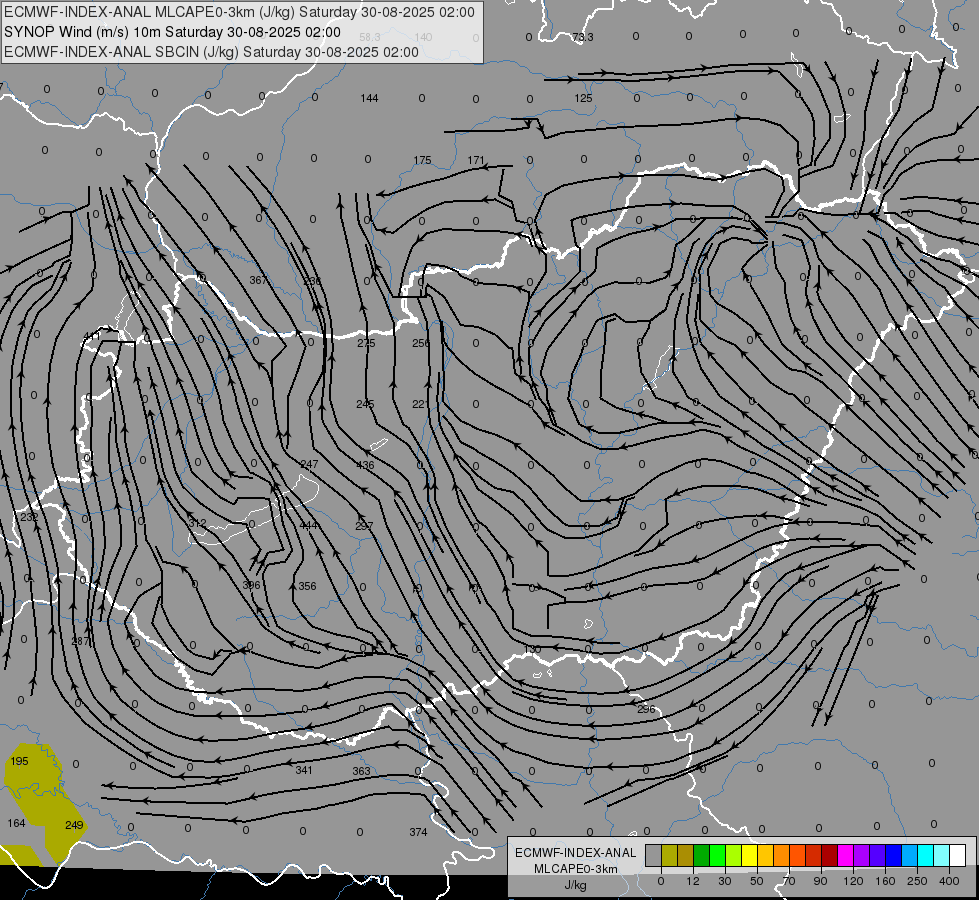Click the cyan legend swatch
Screen dimensions: 979x900
point(927,855)
